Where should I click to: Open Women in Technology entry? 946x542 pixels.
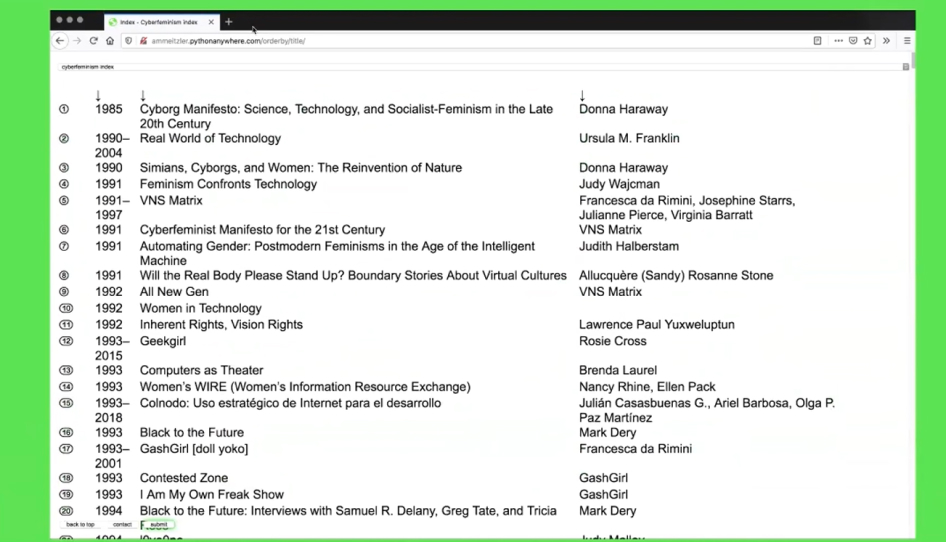coord(201,308)
